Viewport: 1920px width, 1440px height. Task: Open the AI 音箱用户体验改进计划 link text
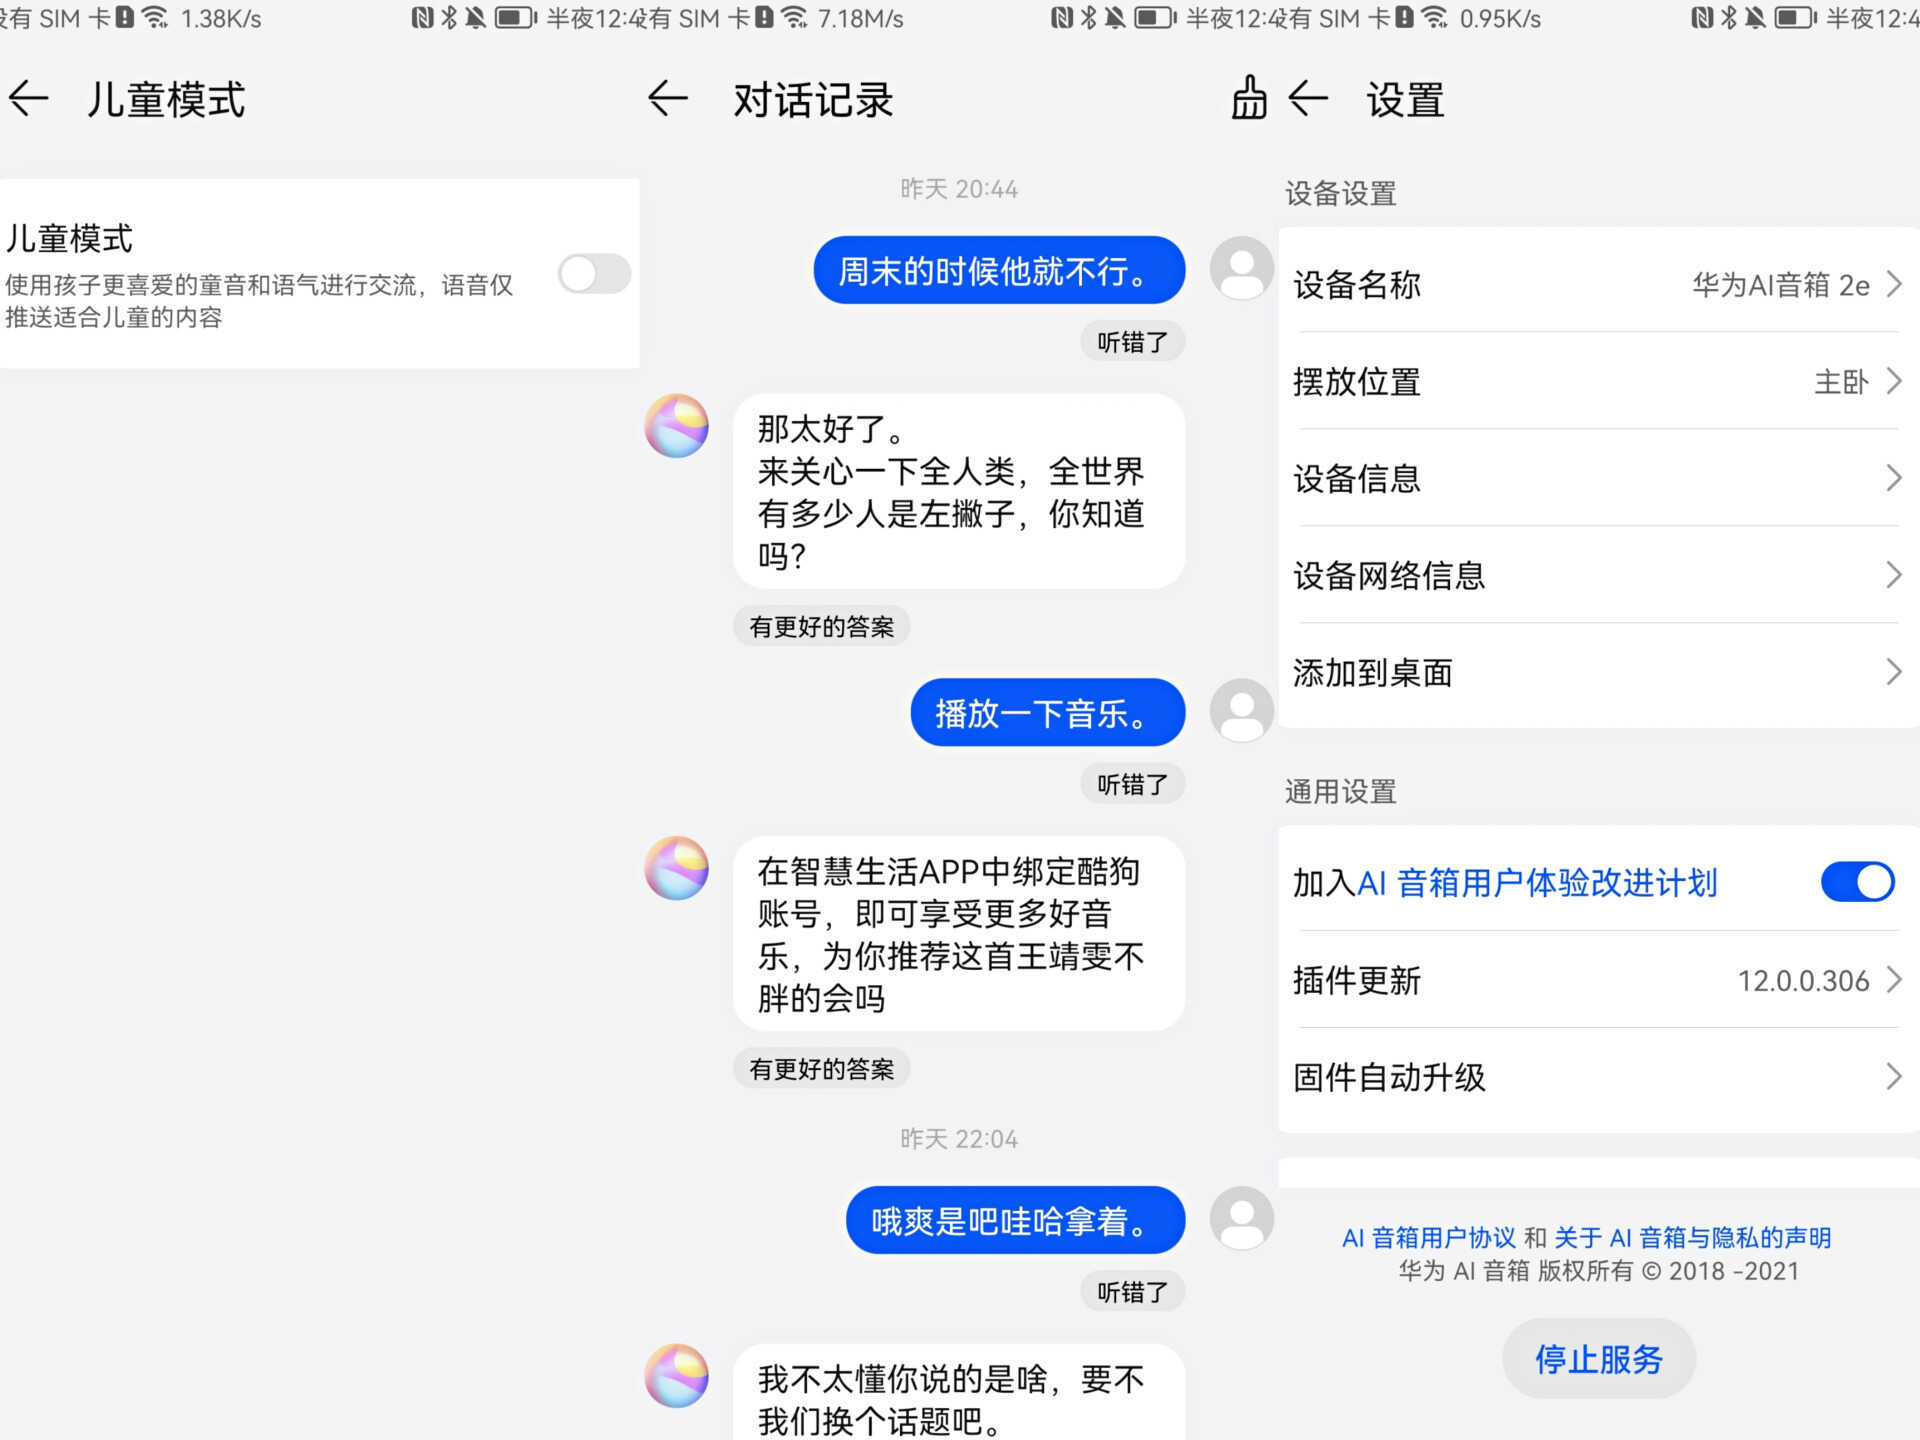click(x=1537, y=883)
